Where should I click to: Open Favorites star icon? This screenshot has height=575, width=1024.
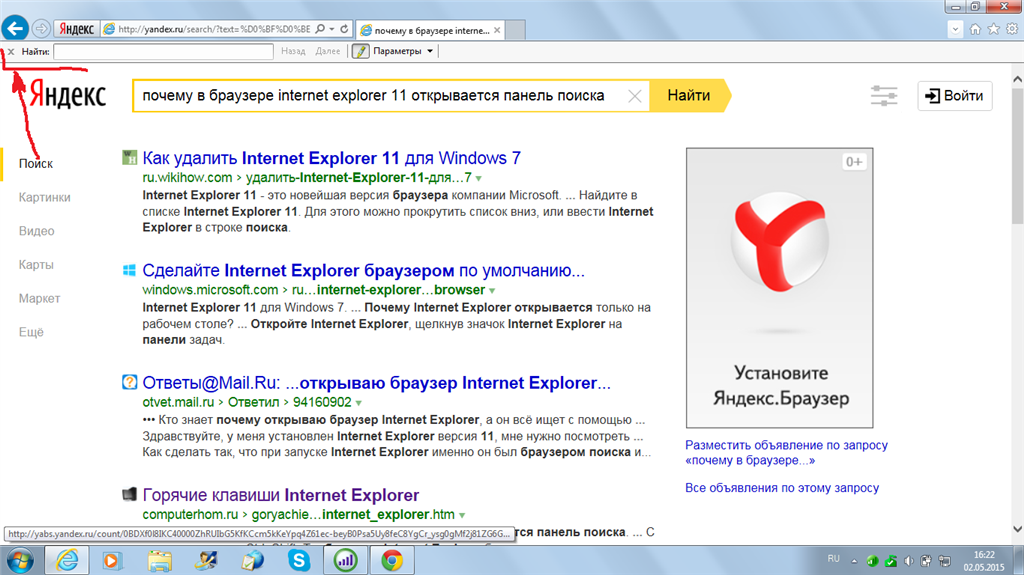(993, 29)
